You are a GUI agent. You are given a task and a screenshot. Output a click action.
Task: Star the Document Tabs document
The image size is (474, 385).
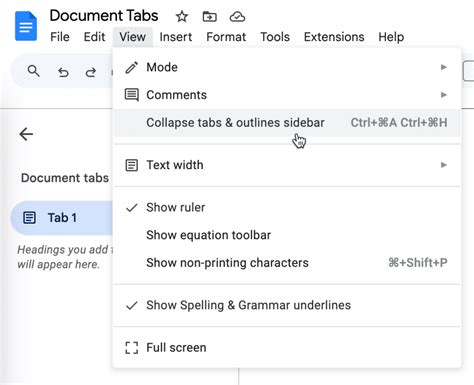click(x=182, y=16)
